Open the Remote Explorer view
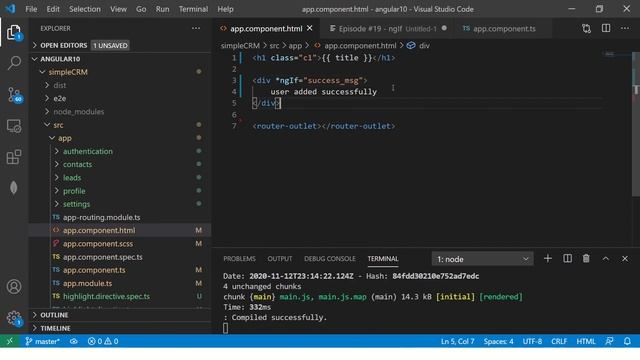Screen dimensions: 640x360 [14, 126]
